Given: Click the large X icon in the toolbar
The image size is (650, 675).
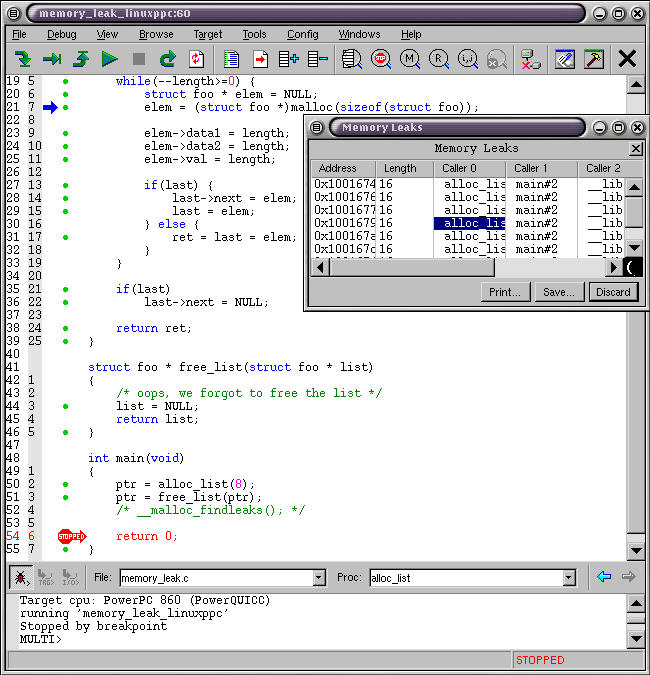Looking at the screenshot, I should (627, 59).
